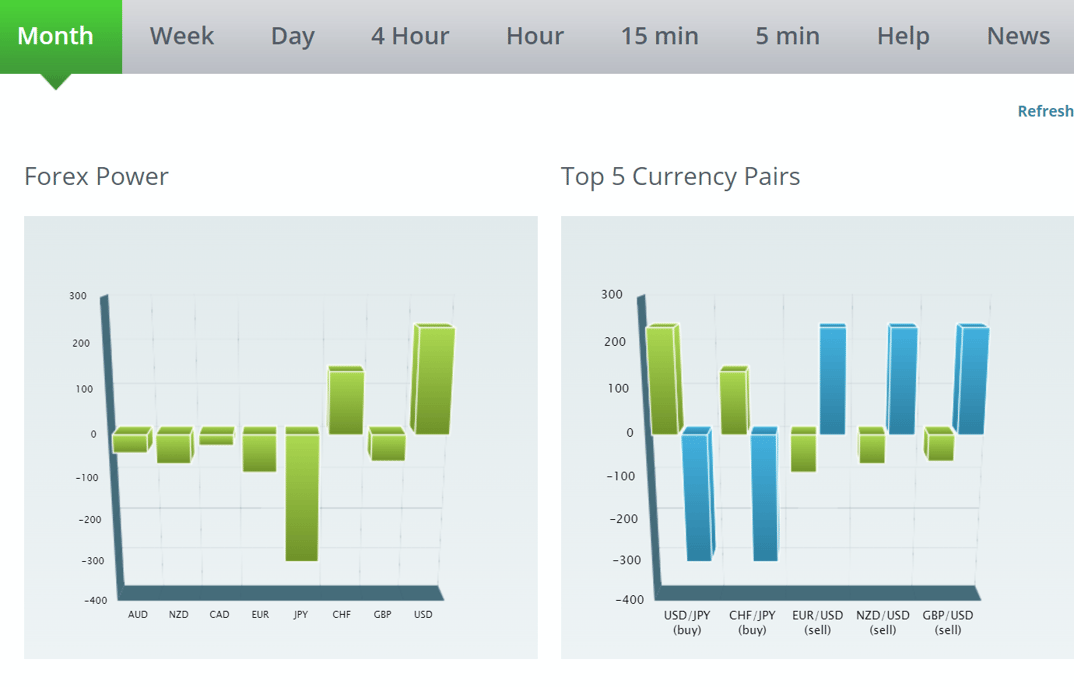1074x687 pixels.
Task: Open the 5 min tab
Action: coord(787,36)
